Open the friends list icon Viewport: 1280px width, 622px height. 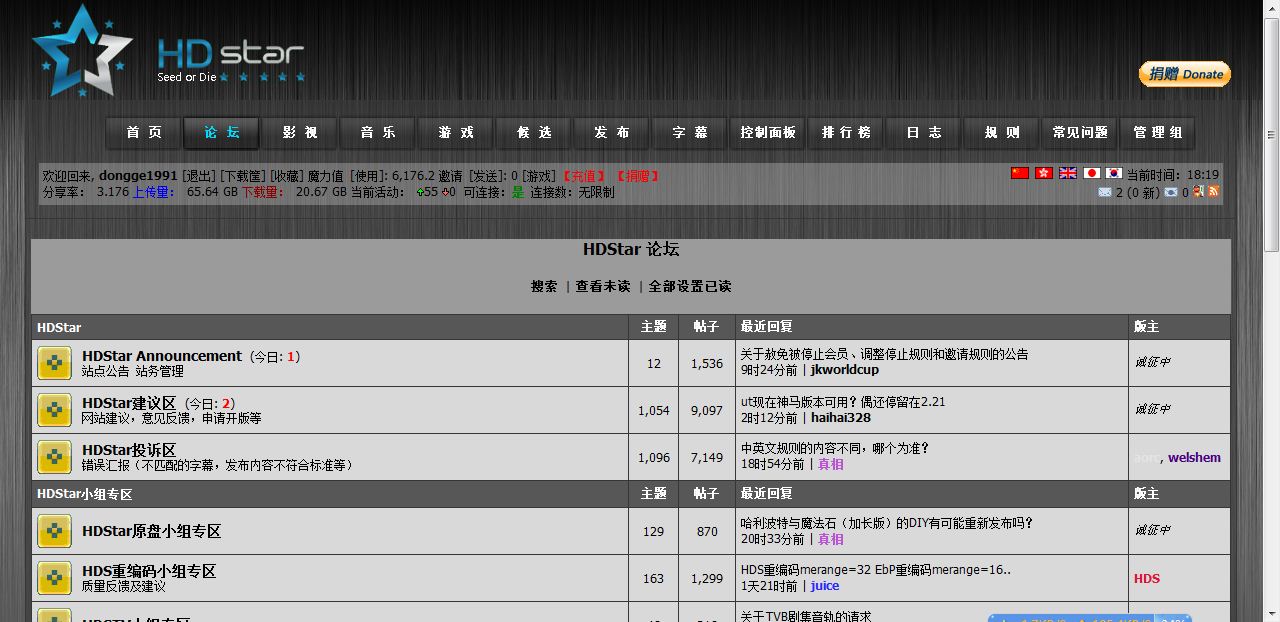tap(1199, 192)
